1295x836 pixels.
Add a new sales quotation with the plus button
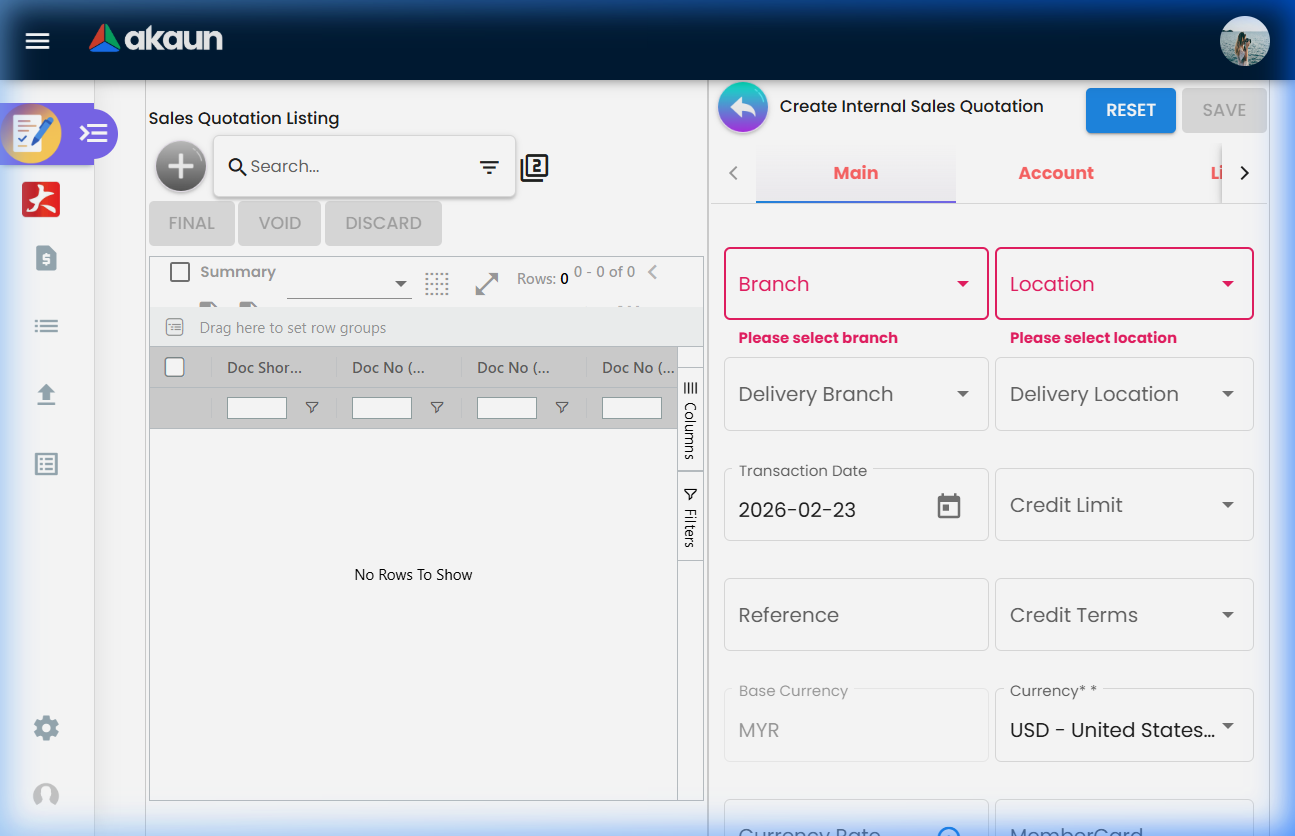(x=180, y=166)
